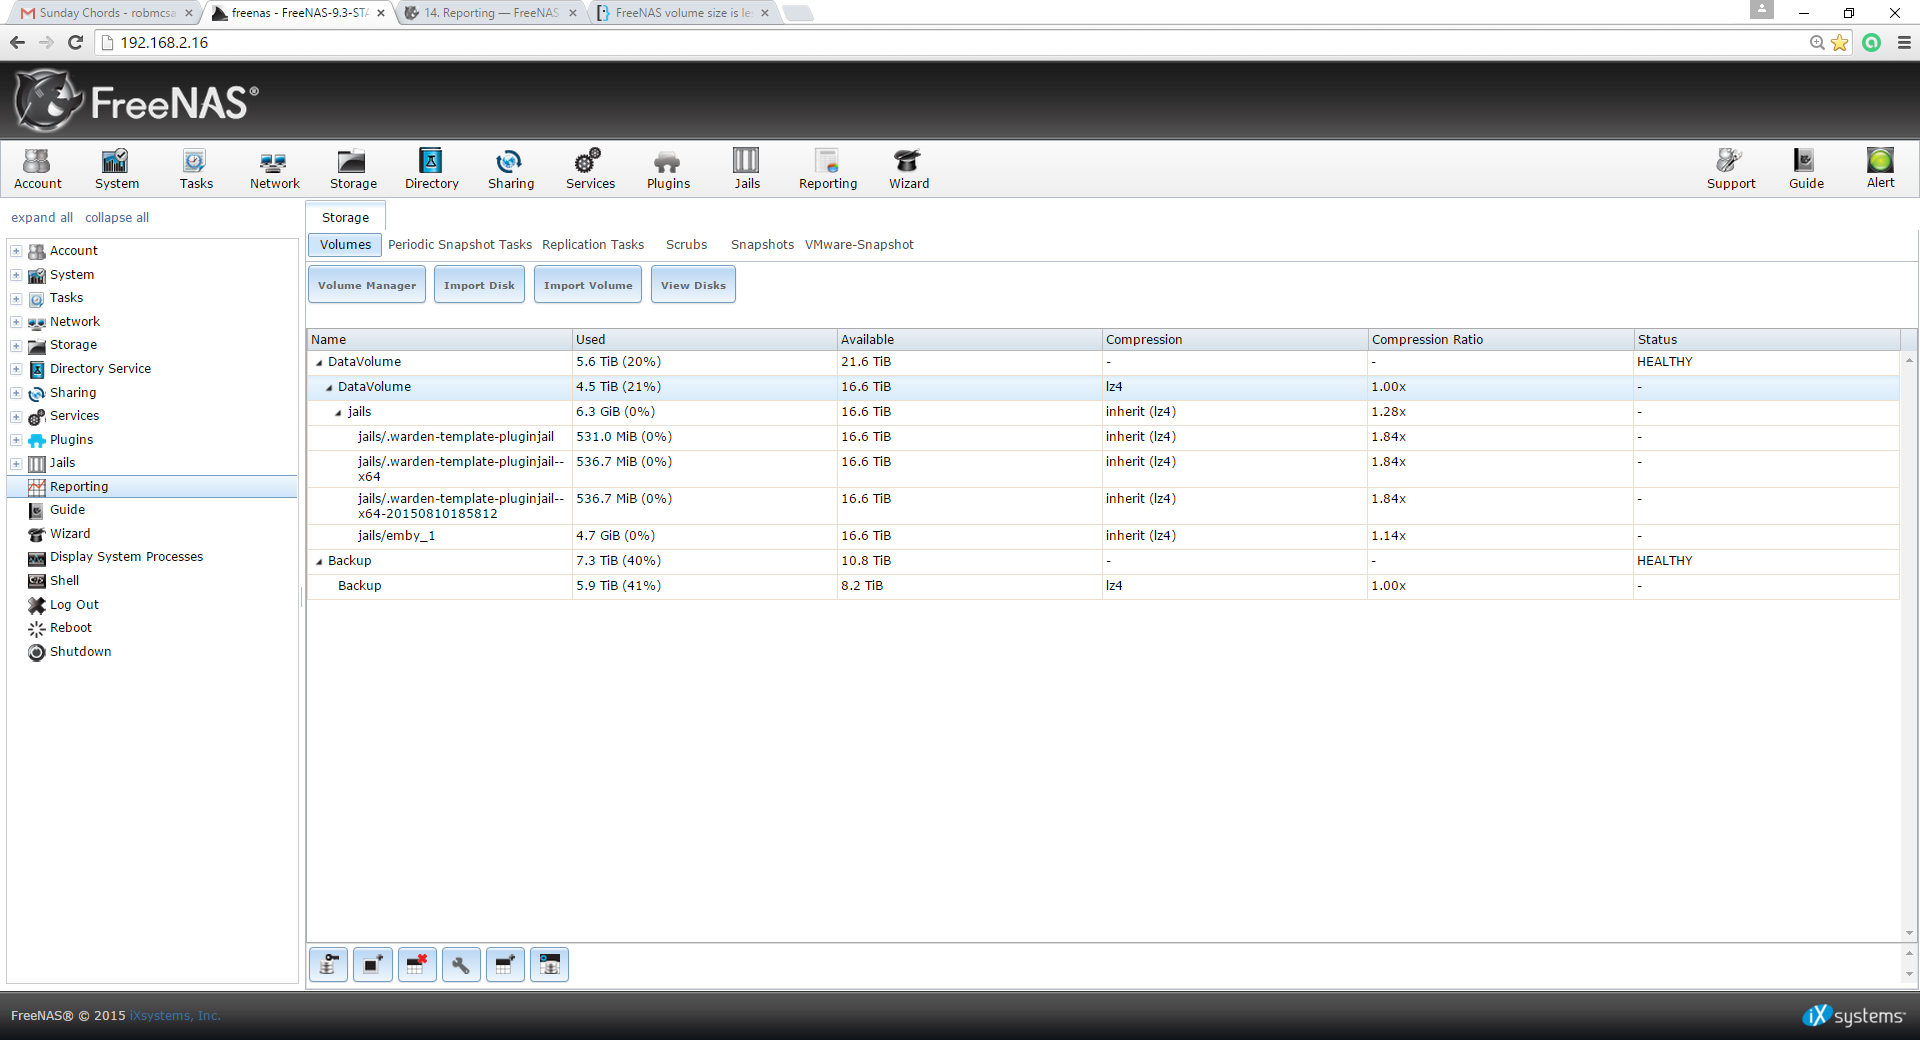Open the Account toolbar icon
The image size is (1920, 1040).
(38, 169)
